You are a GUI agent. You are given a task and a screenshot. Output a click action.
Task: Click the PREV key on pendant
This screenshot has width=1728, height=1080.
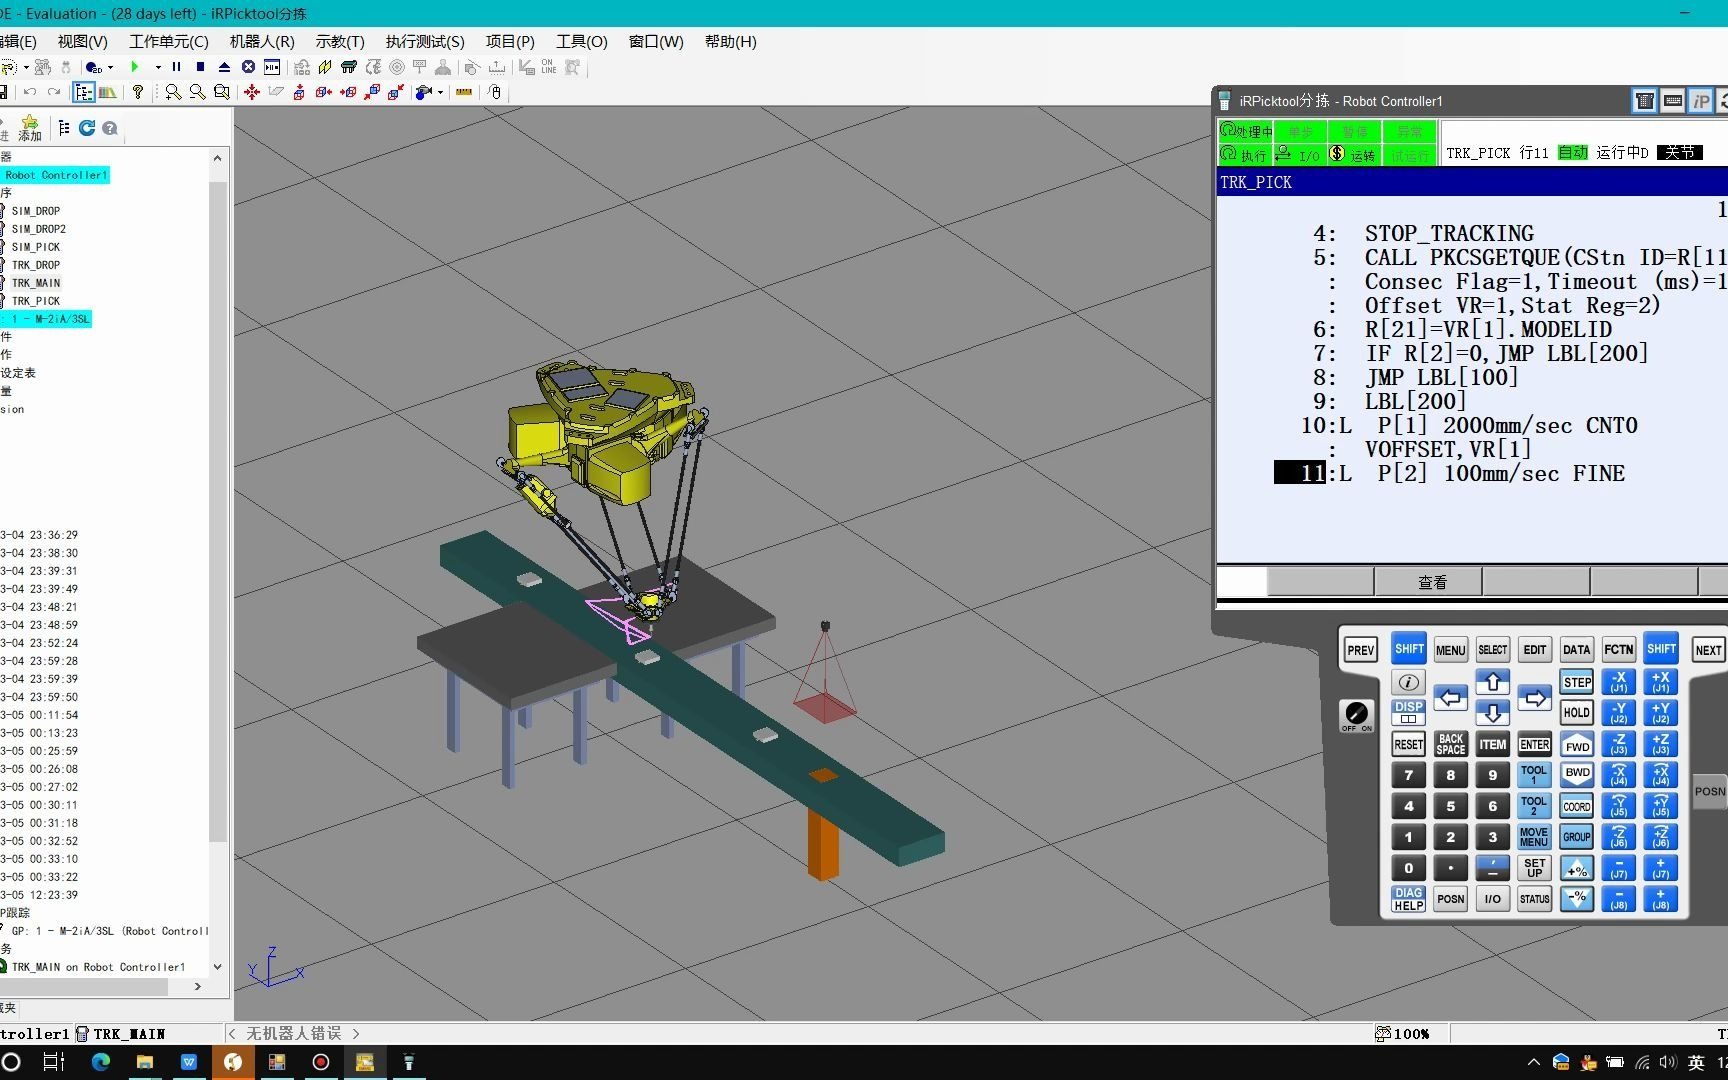coord(1360,650)
